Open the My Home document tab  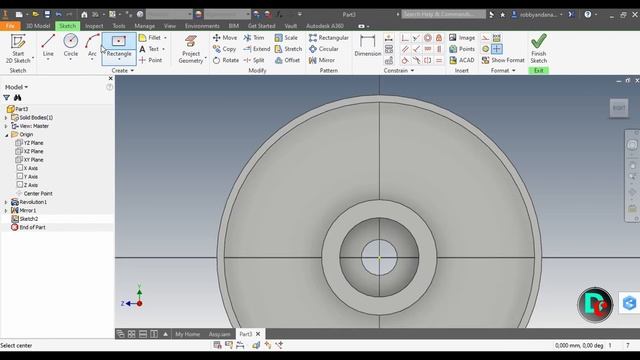pyautogui.click(x=187, y=334)
